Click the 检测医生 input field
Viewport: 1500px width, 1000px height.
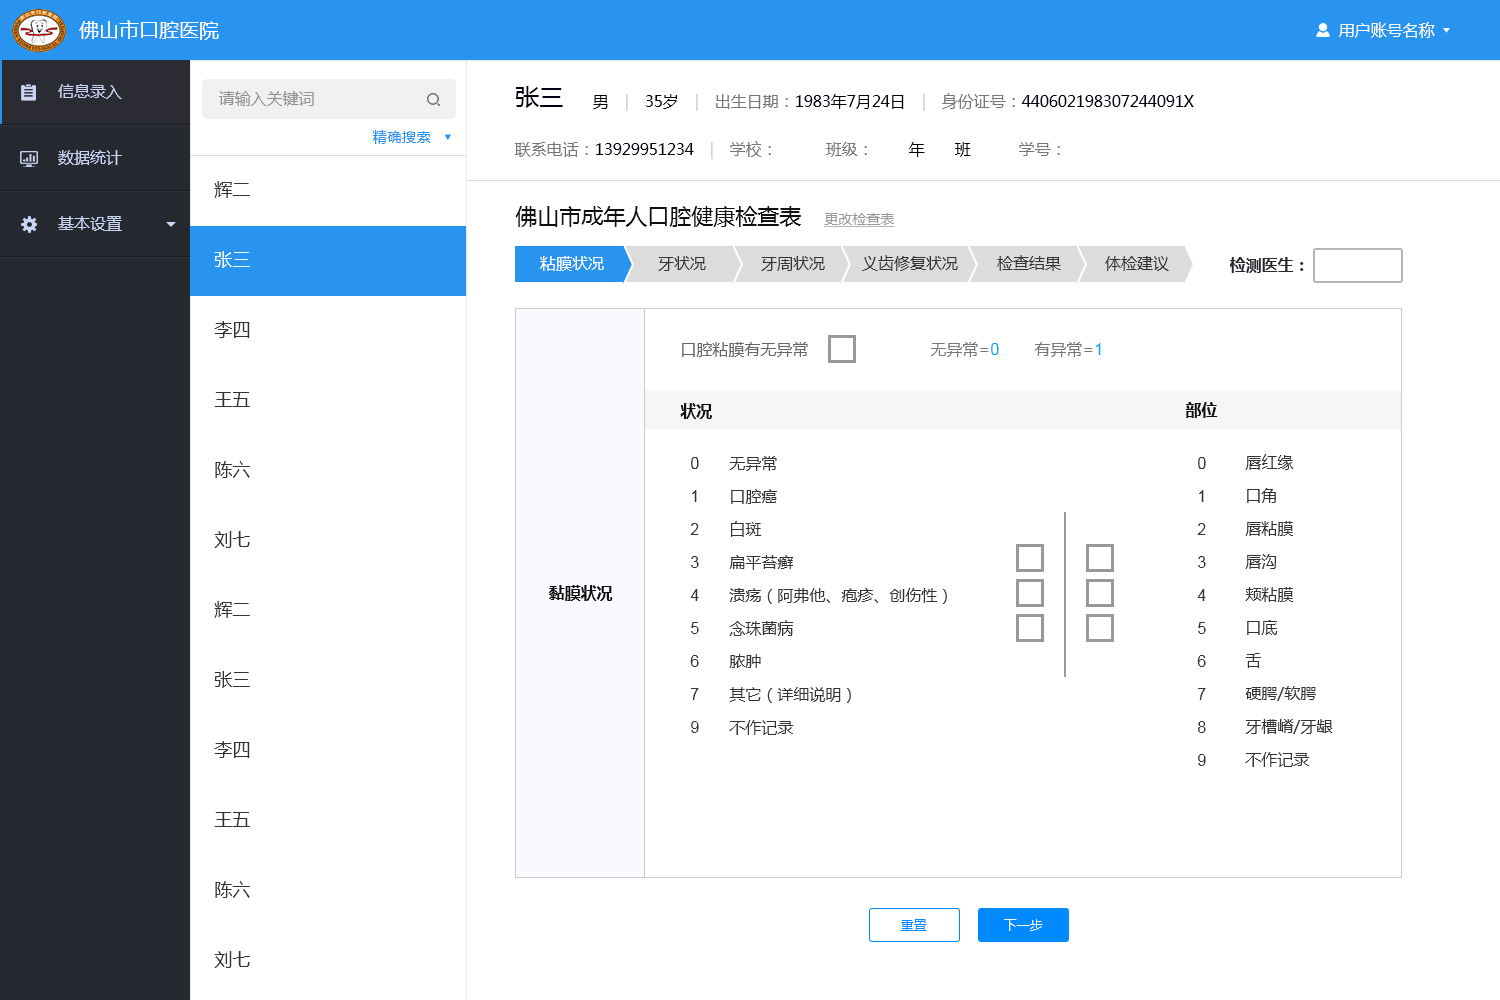[x=1357, y=266]
